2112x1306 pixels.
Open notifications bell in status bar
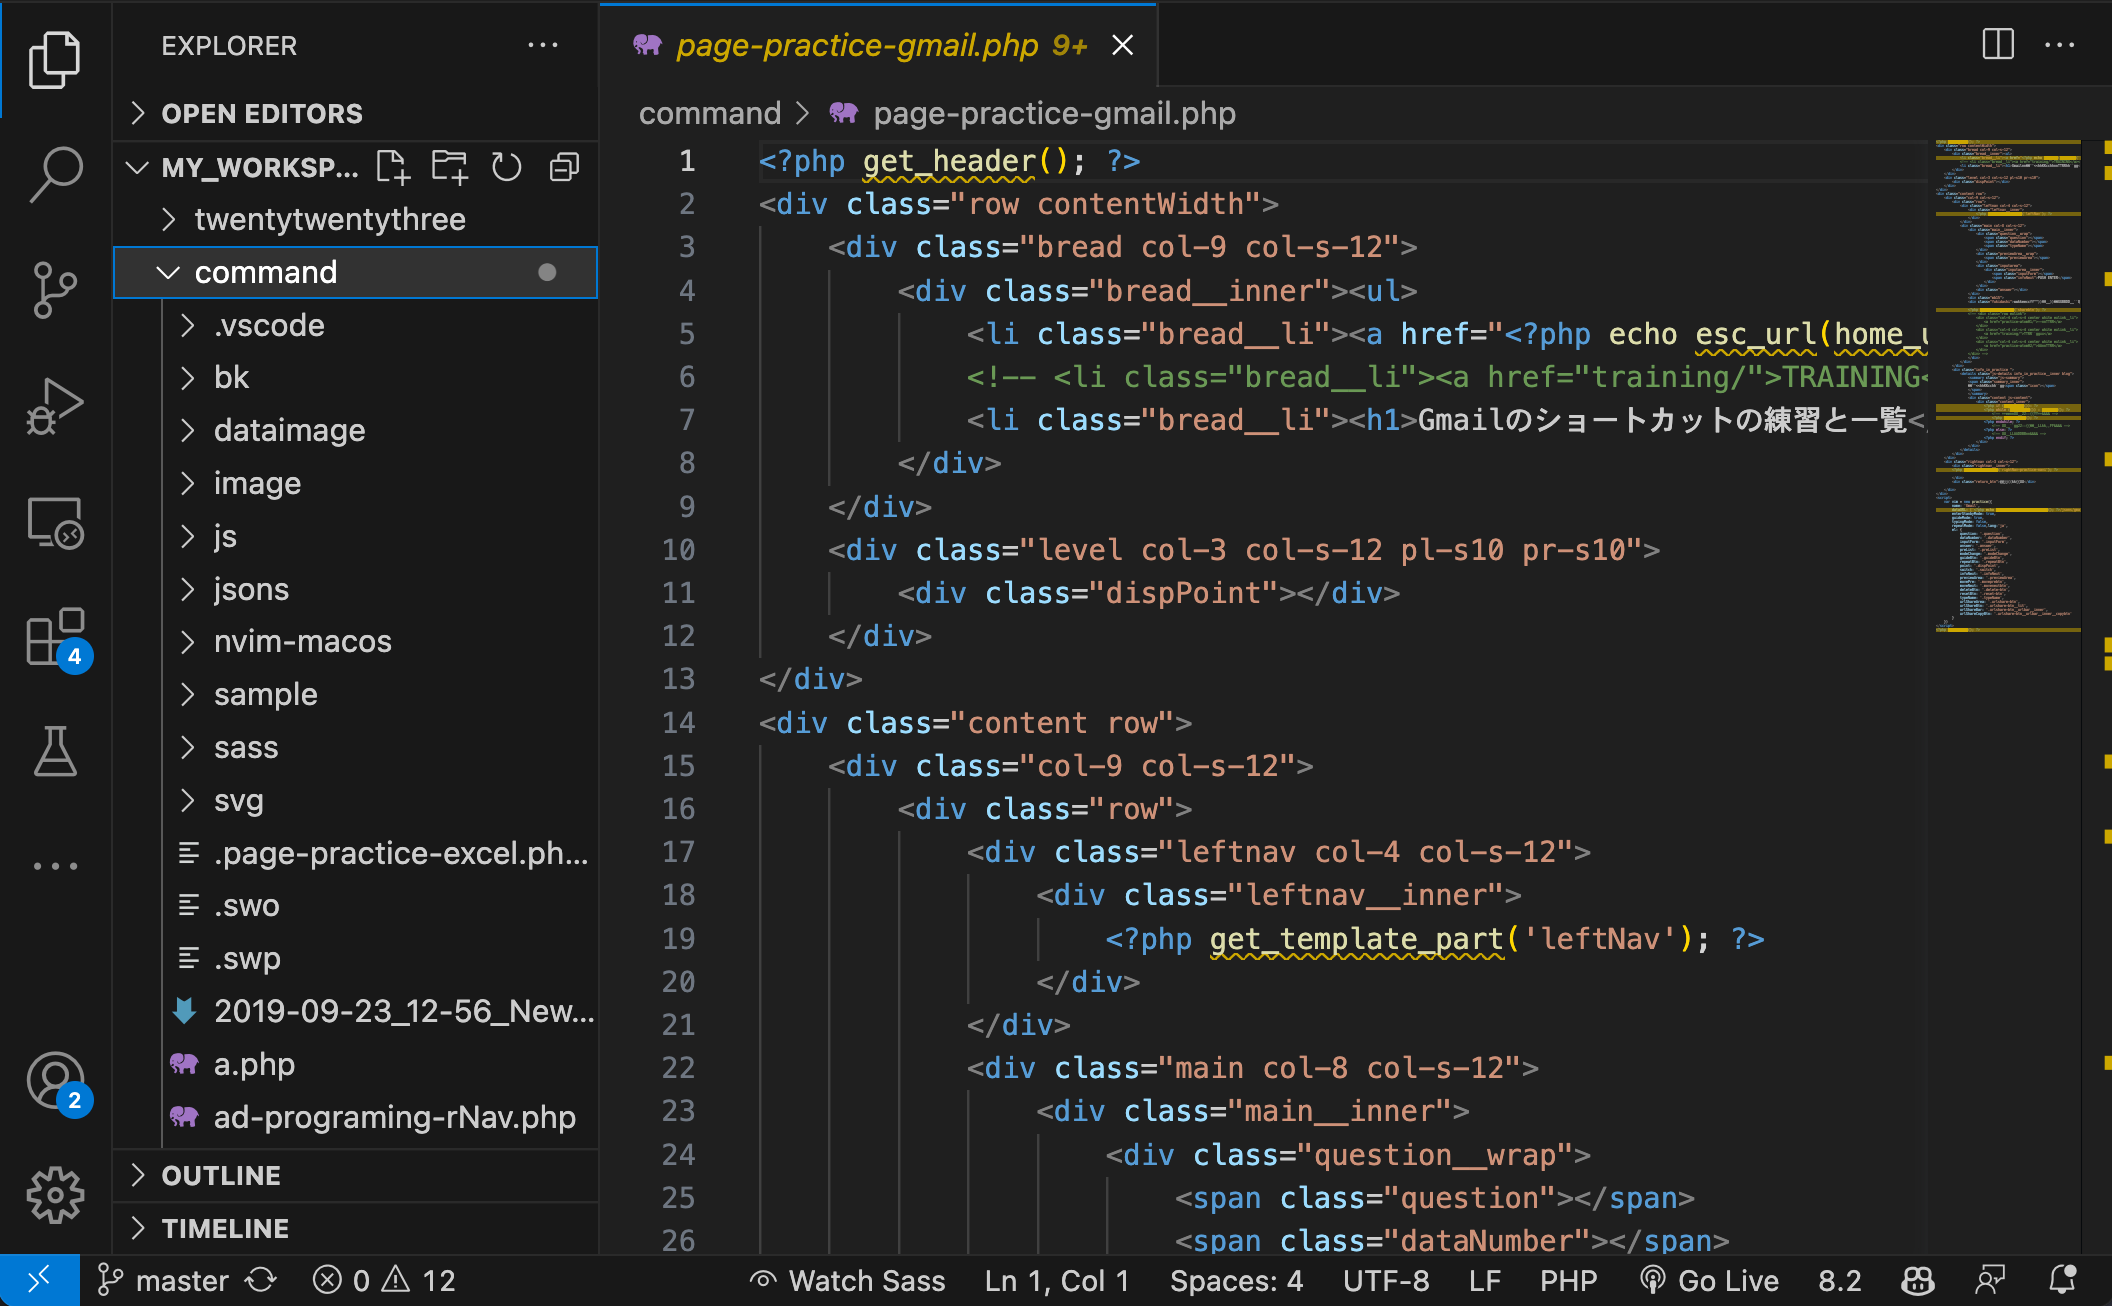(2062, 1280)
